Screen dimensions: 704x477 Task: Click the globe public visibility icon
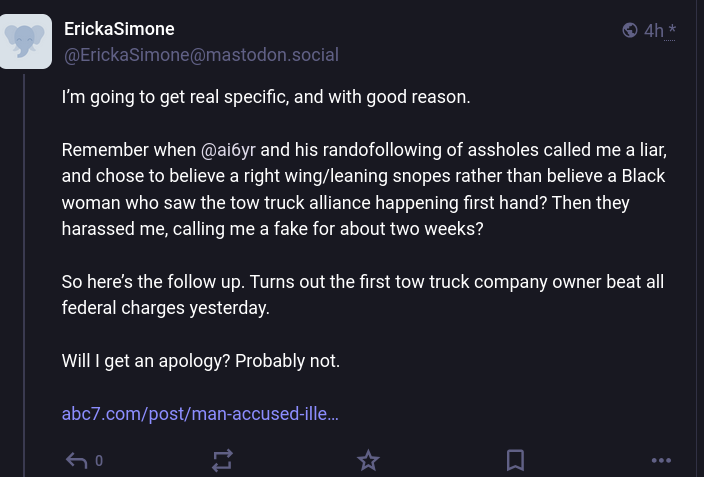point(630,30)
